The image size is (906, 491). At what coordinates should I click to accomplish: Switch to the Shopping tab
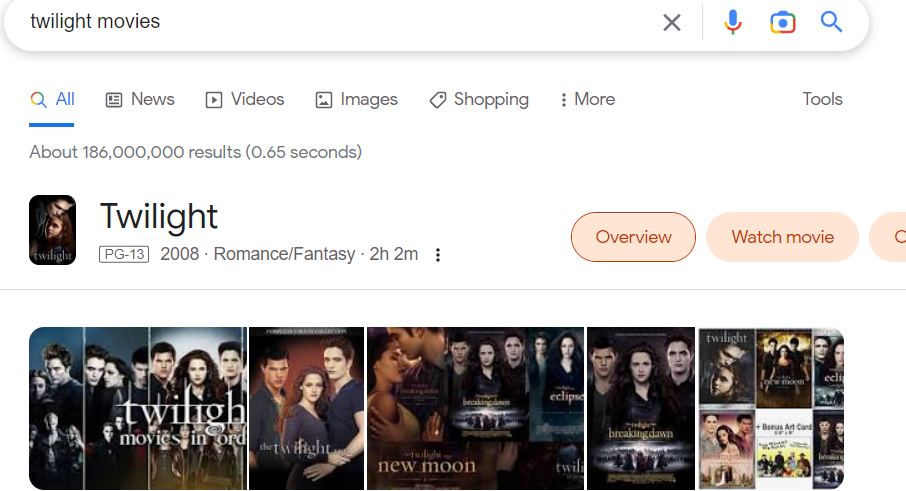pyautogui.click(x=479, y=99)
